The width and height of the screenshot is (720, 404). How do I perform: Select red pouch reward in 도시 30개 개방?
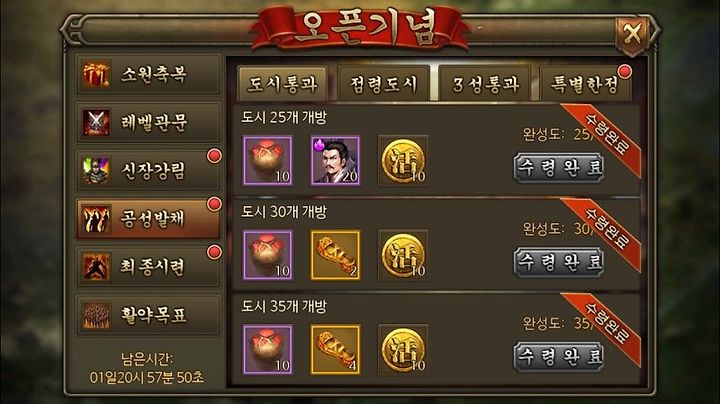[268, 255]
